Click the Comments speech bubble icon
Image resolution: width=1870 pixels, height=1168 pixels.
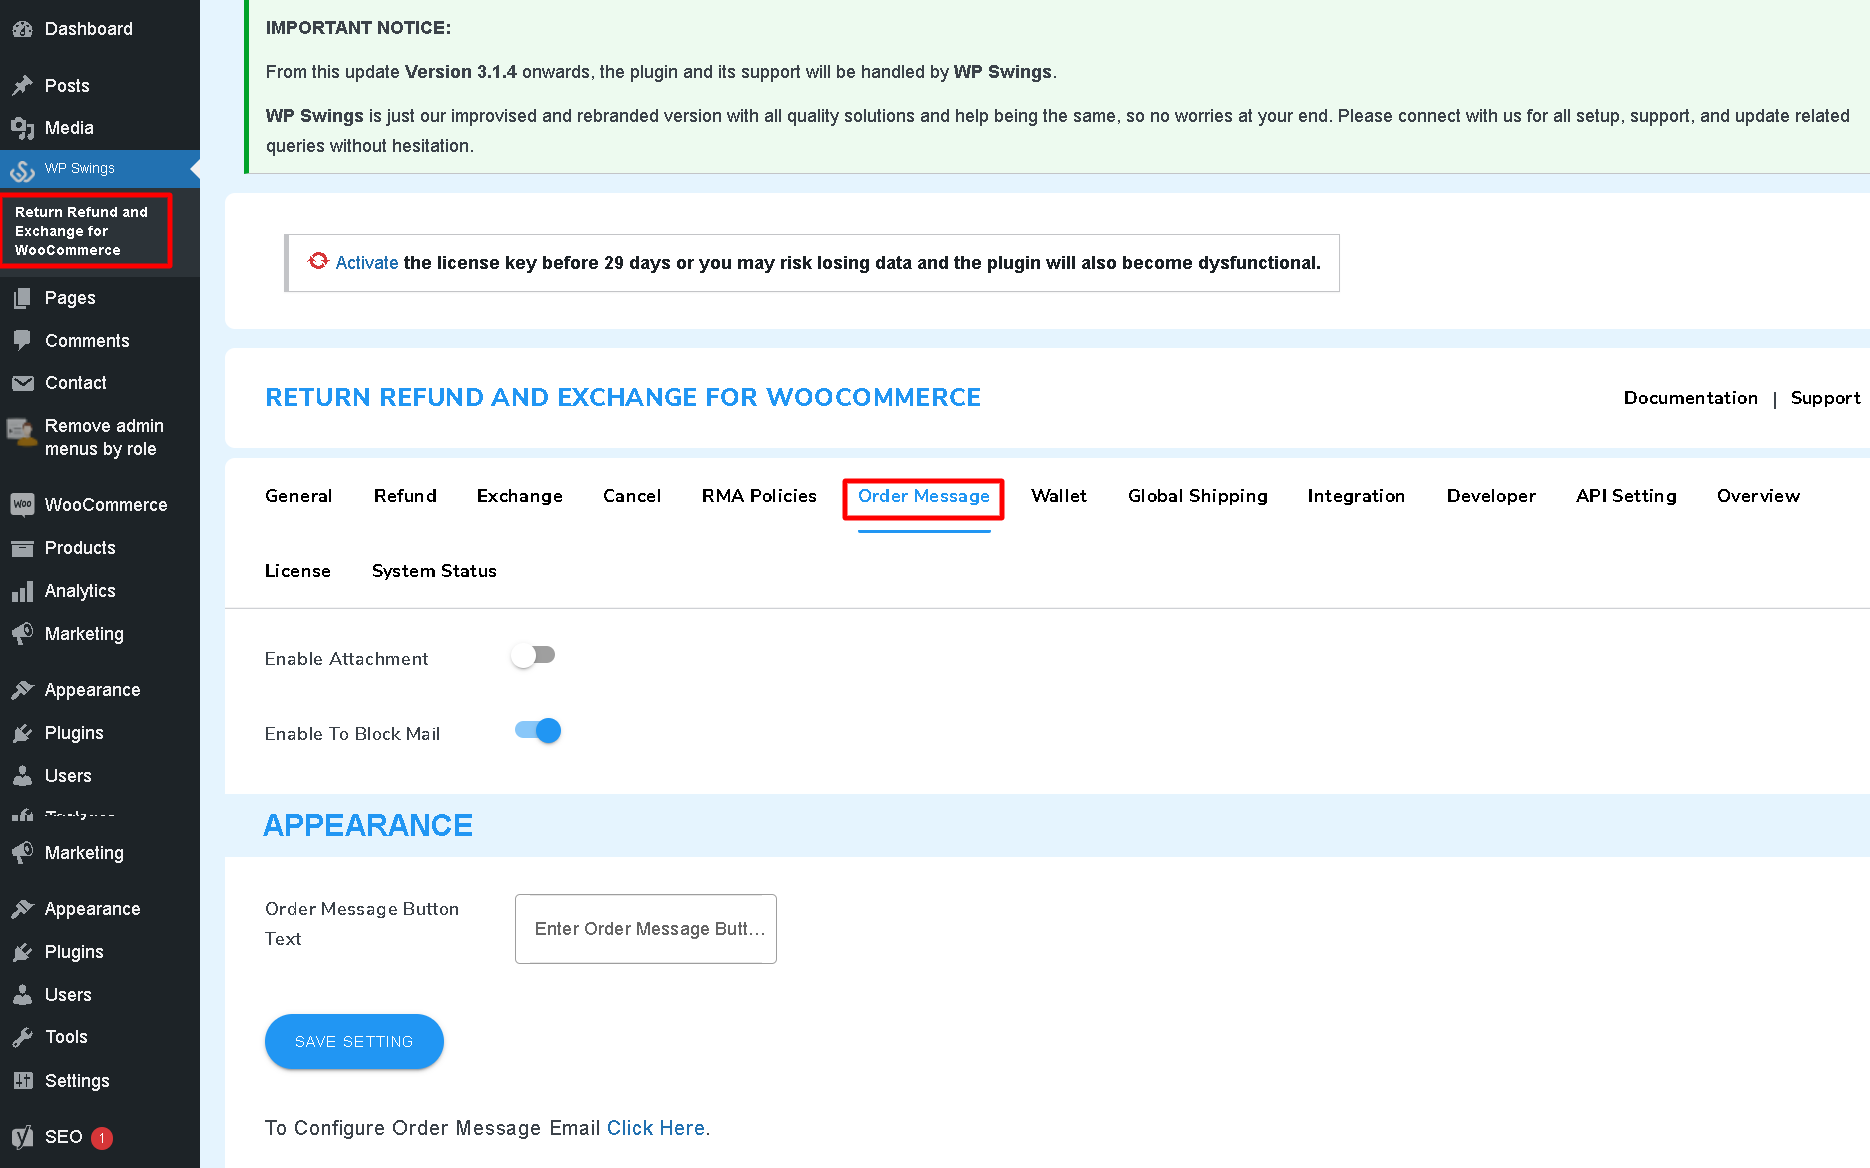(x=22, y=341)
